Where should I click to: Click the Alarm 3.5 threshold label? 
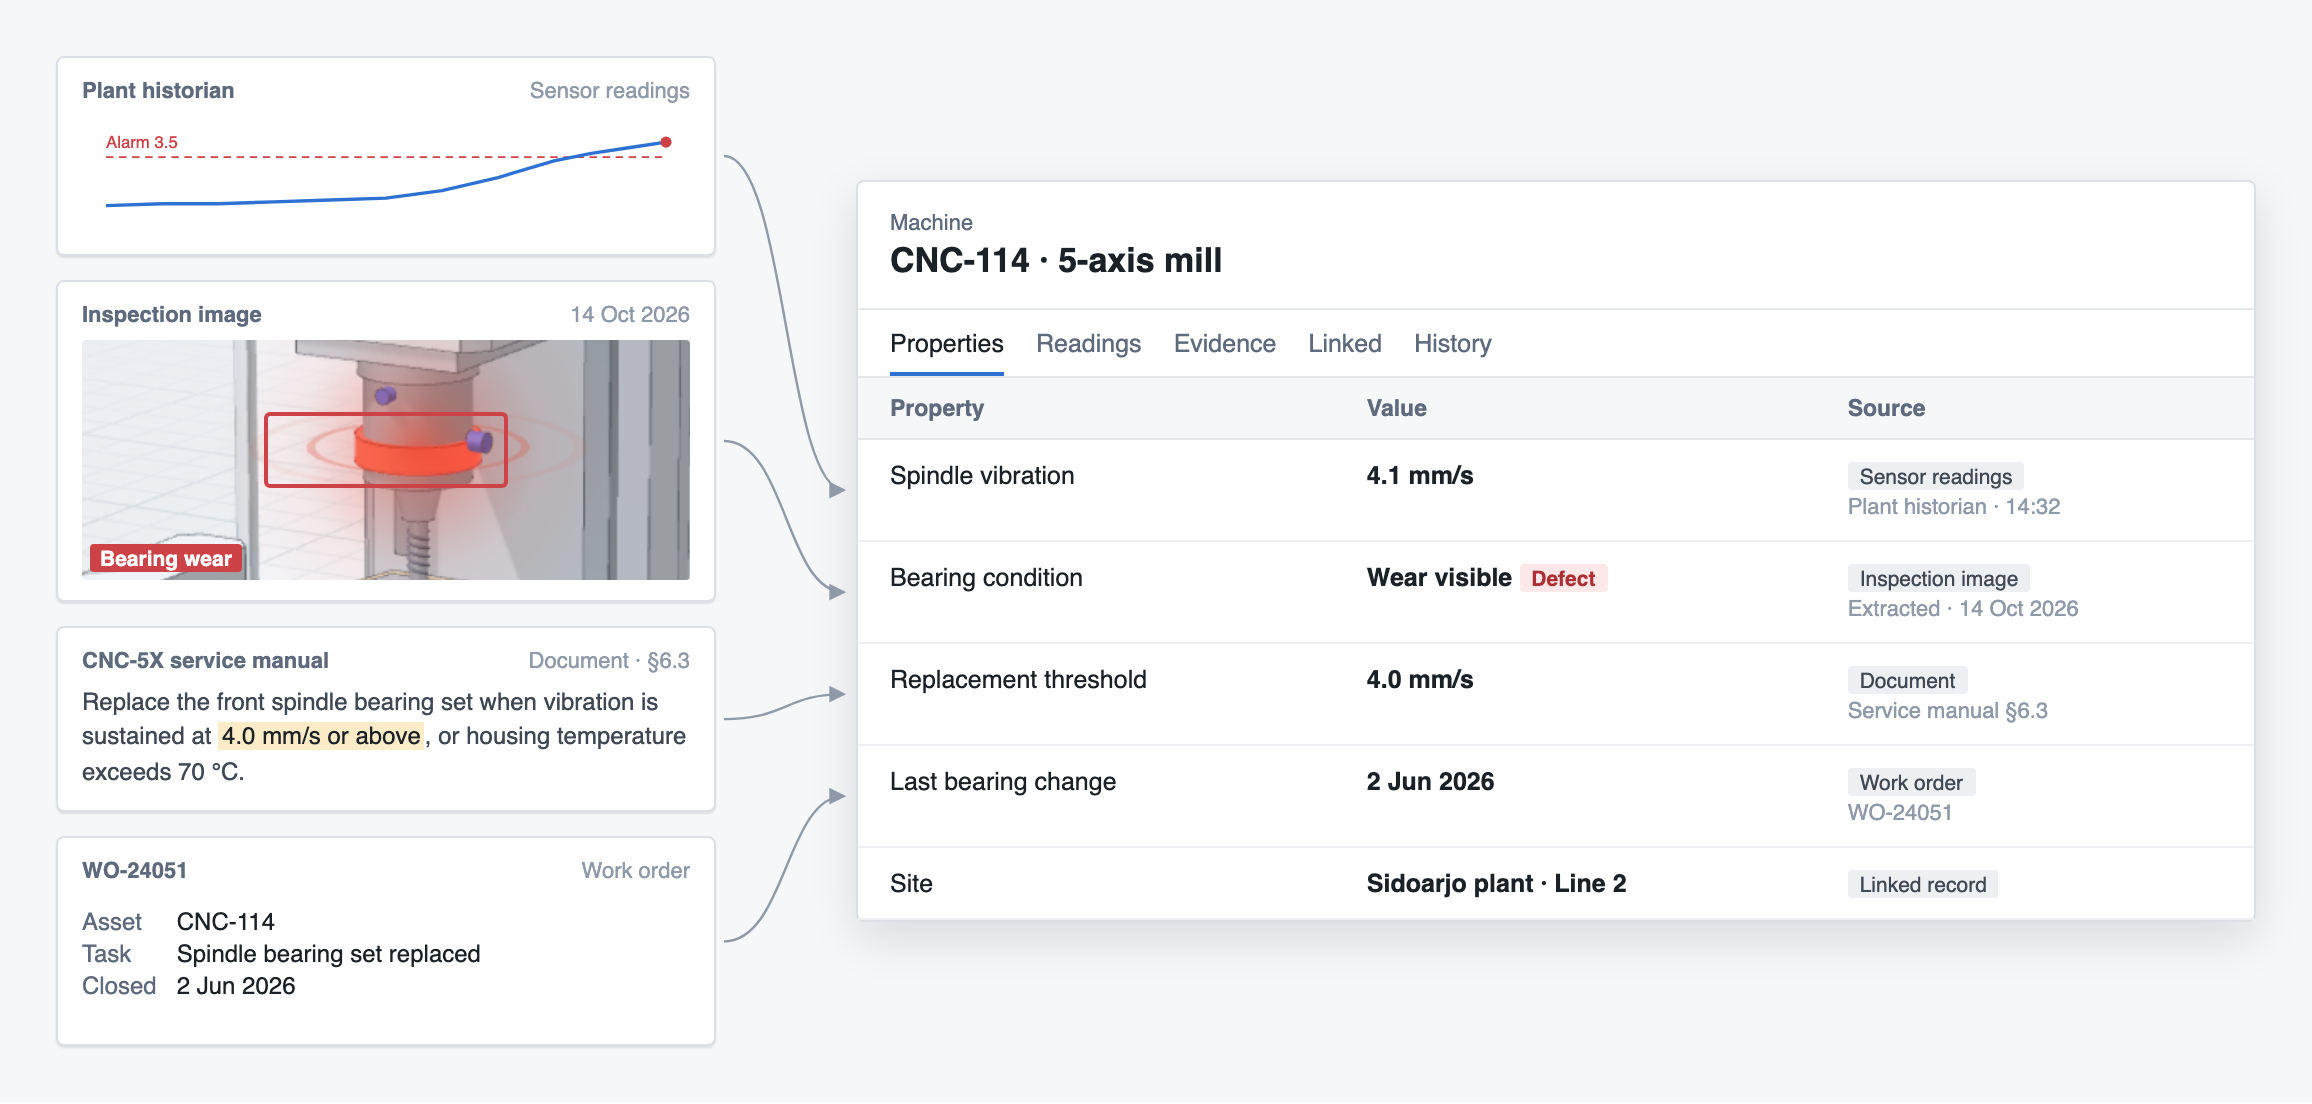tap(142, 142)
